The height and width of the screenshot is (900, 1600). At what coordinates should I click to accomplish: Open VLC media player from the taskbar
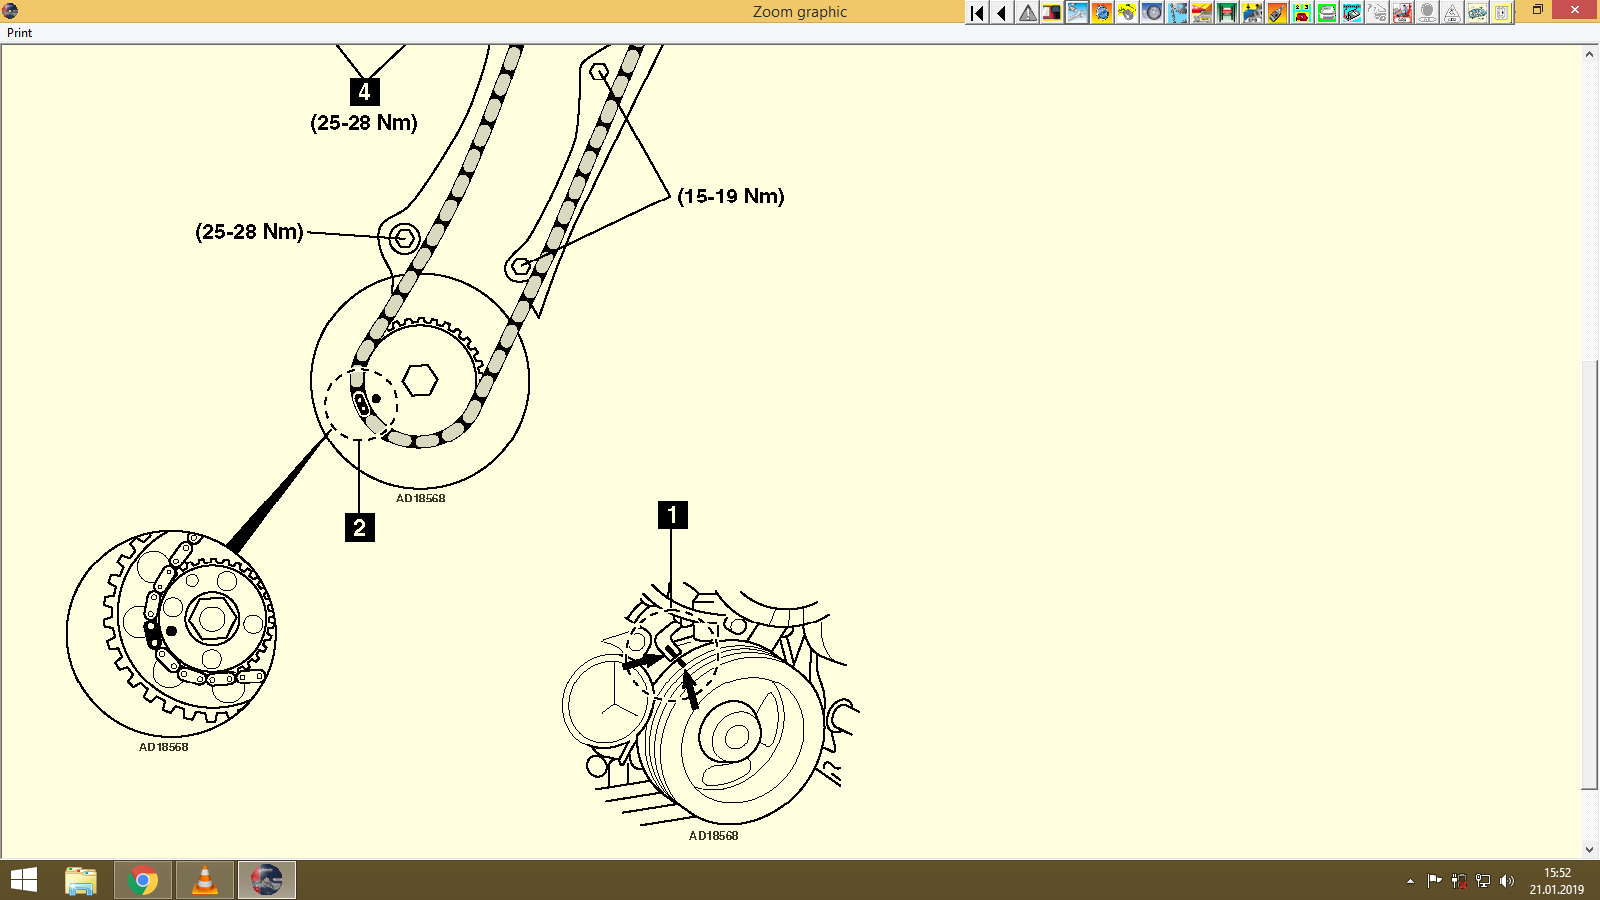pyautogui.click(x=204, y=880)
